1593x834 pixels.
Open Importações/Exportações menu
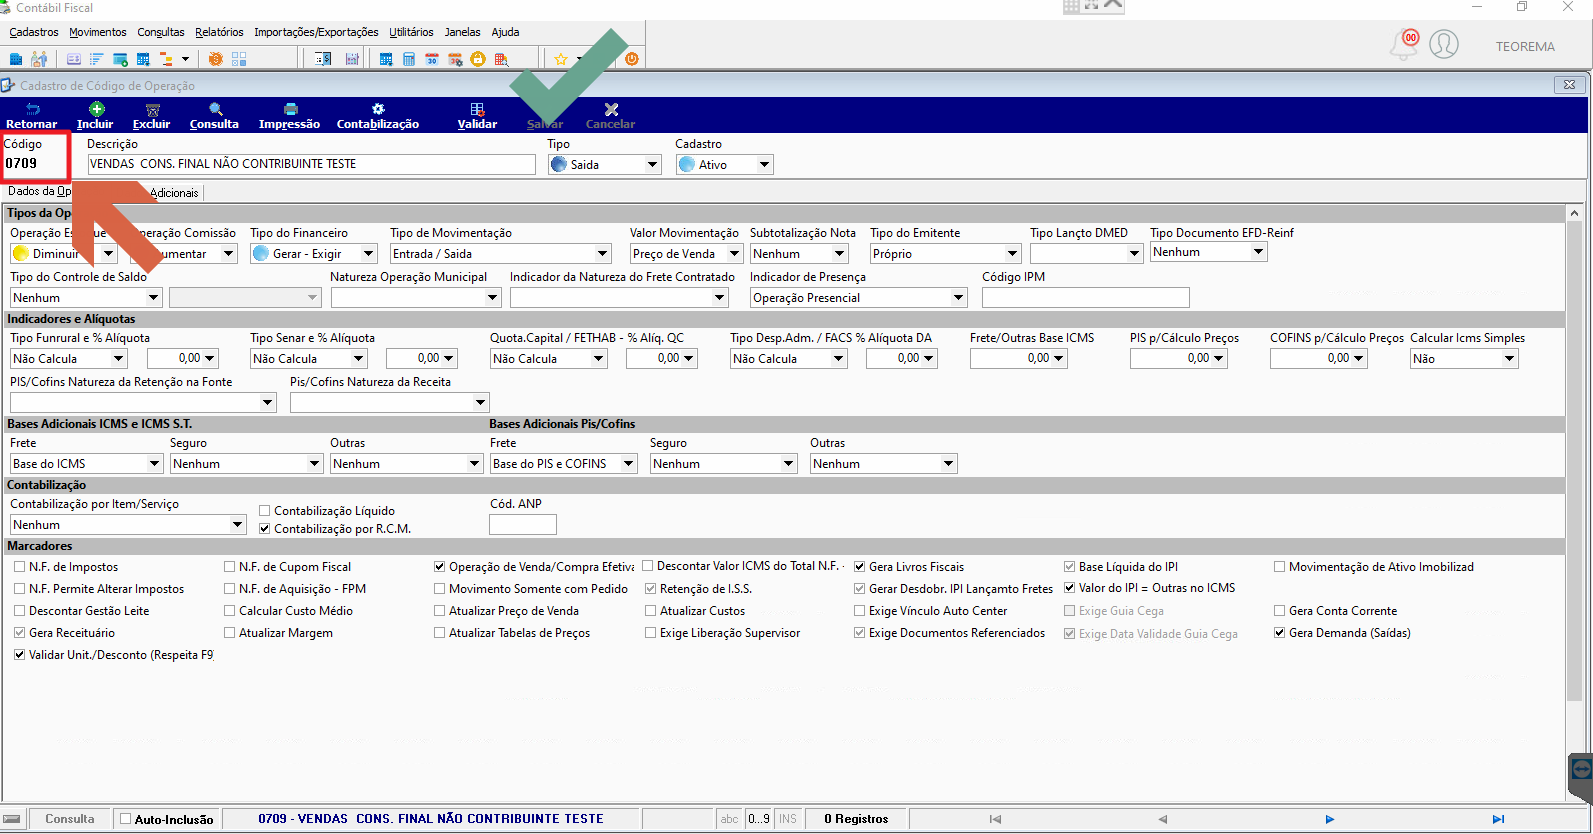(316, 32)
